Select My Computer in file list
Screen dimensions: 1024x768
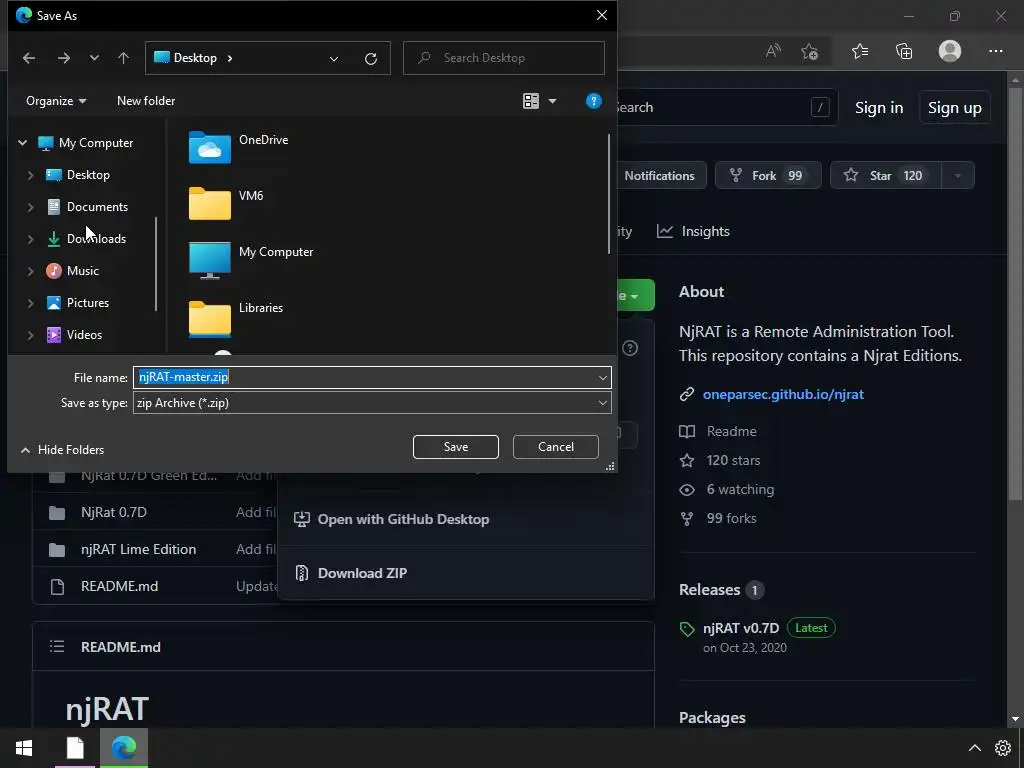point(251,259)
